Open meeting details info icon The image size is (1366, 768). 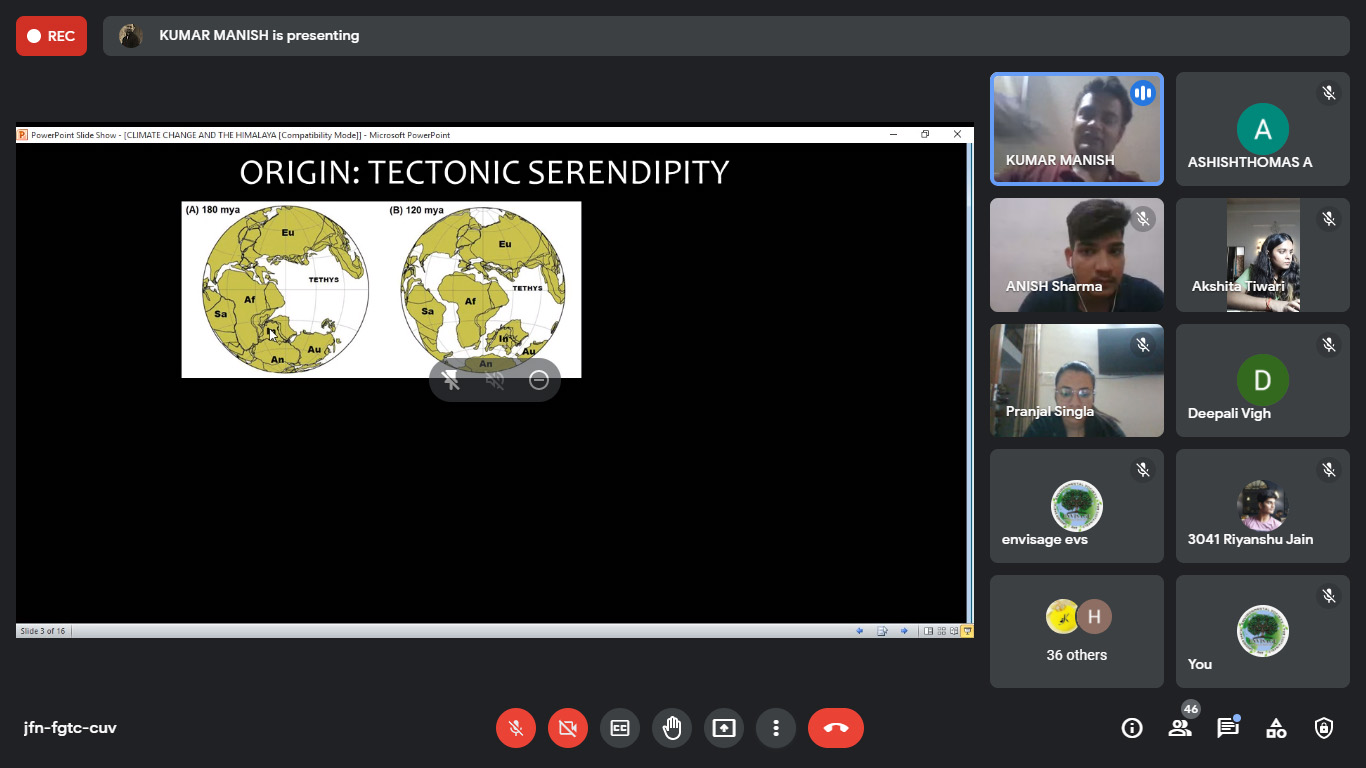coord(1132,728)
